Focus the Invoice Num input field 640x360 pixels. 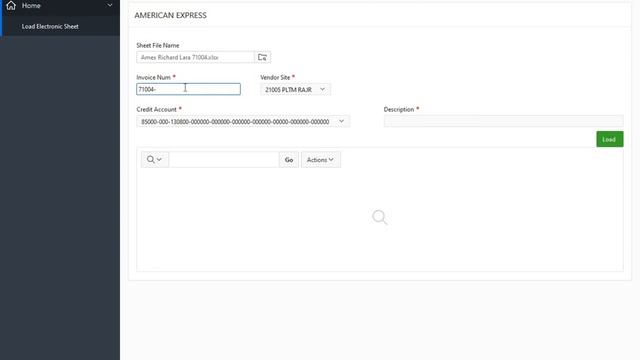tap(188, 89)
